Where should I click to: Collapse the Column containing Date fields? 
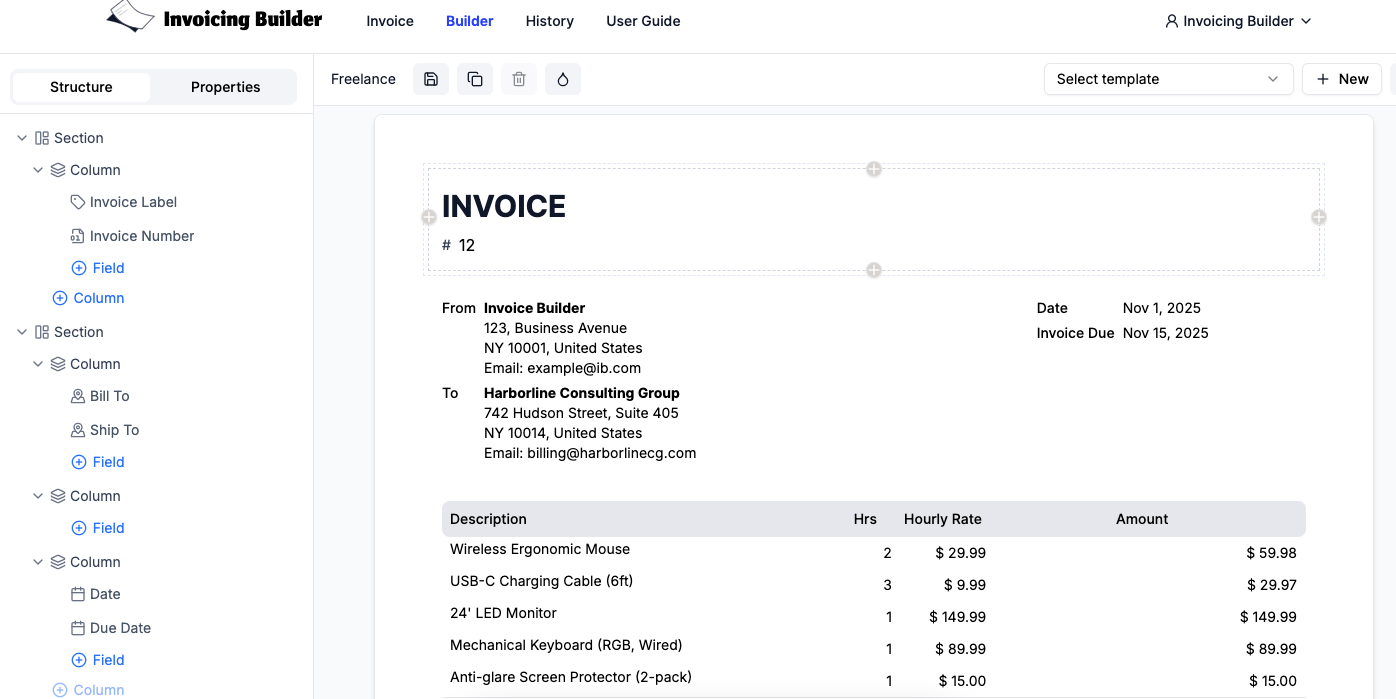tap(38, 562)
